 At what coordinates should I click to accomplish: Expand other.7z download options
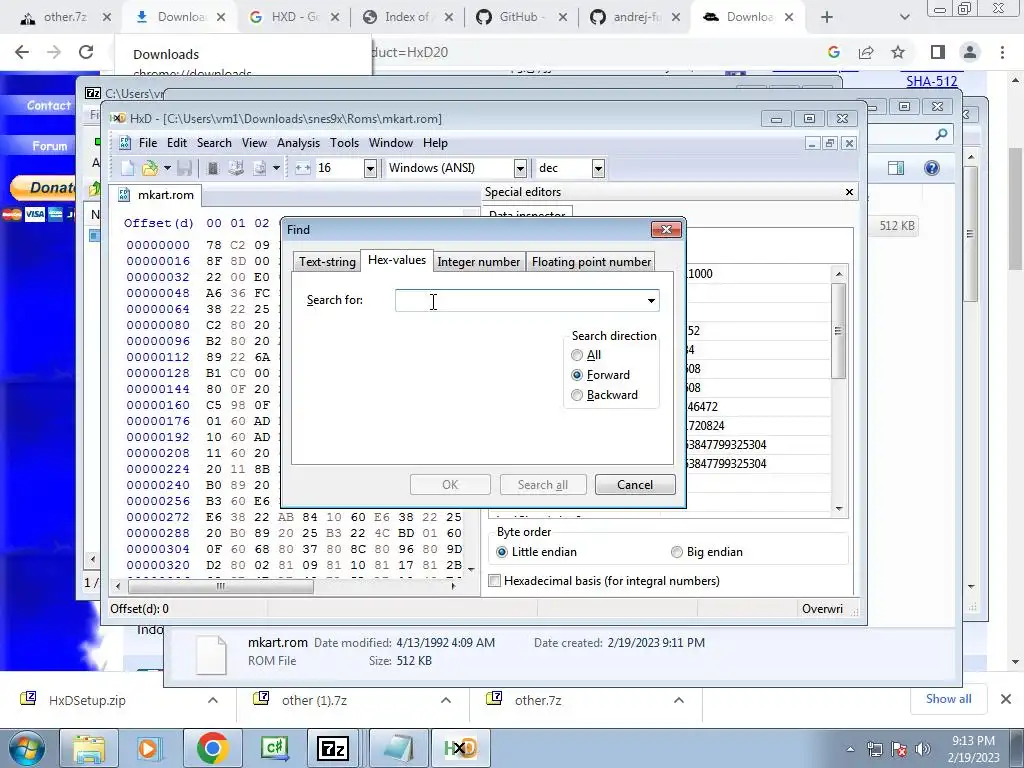coord(679,700)
